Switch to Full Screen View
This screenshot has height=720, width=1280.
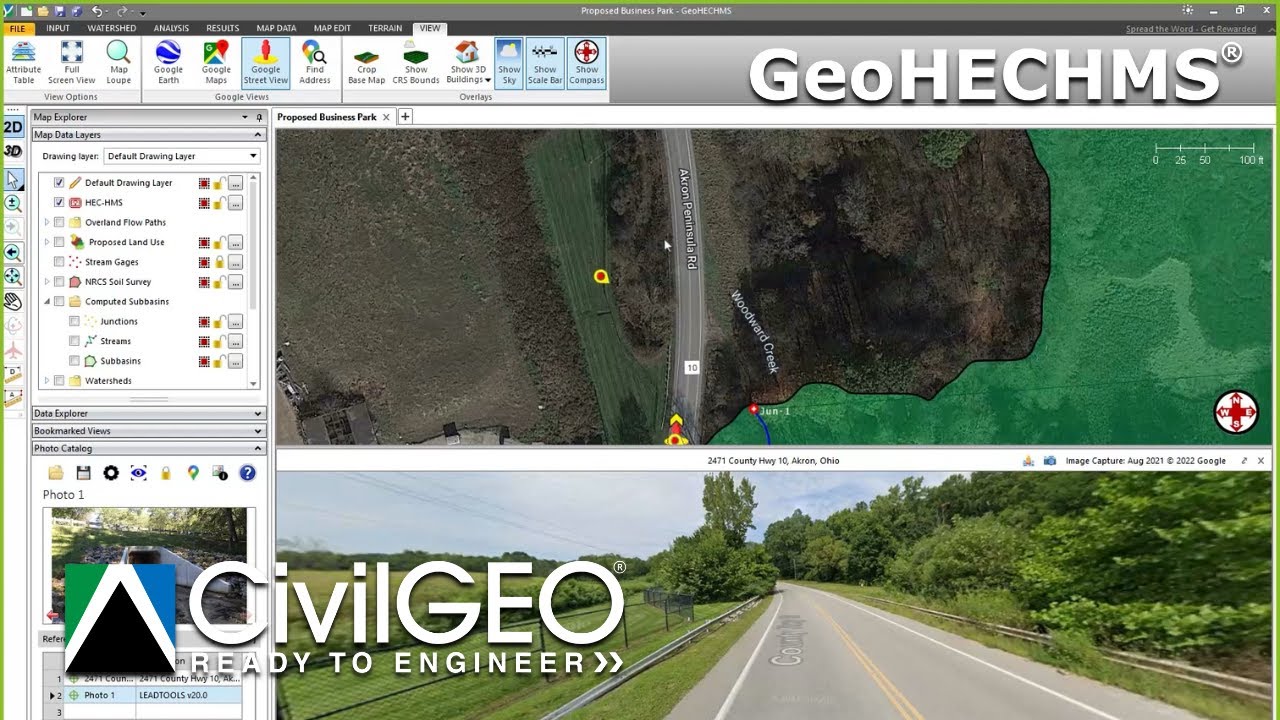(x=72, y=63)
